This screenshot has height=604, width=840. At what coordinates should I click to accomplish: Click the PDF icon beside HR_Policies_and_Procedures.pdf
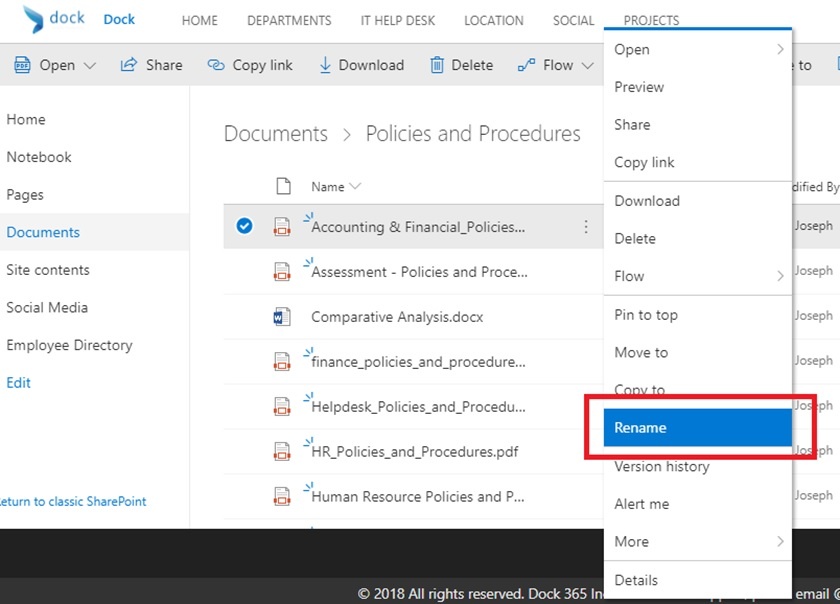point(283,451)
